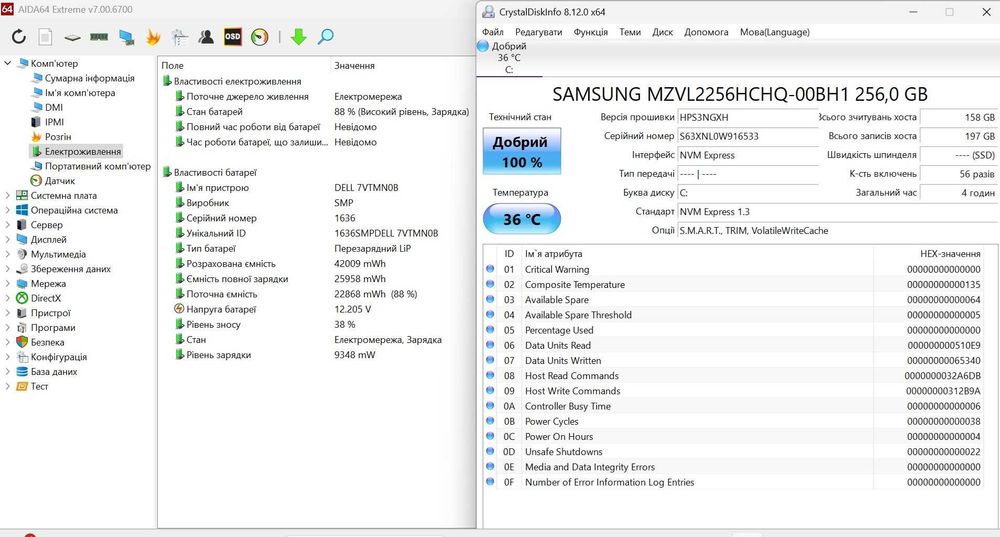Open the memory module benchmark icon
1000x537 pixels.
(99, 37)
